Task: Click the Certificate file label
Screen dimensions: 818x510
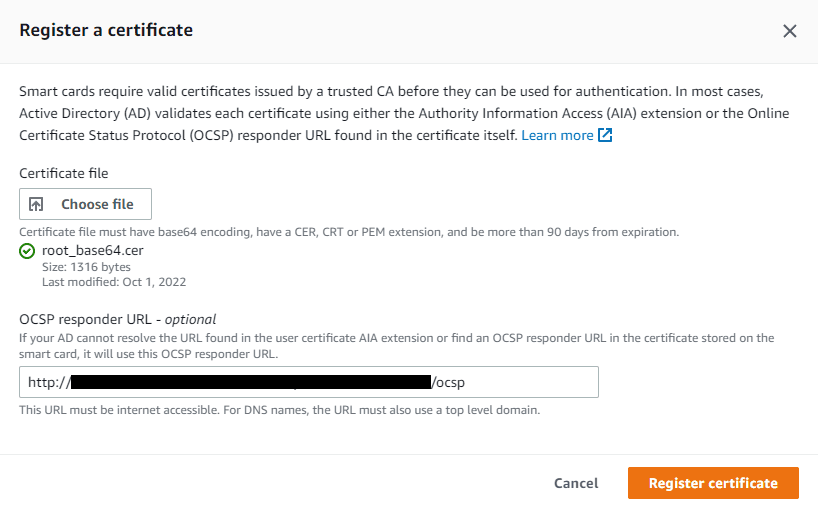Action: (64, 173)
